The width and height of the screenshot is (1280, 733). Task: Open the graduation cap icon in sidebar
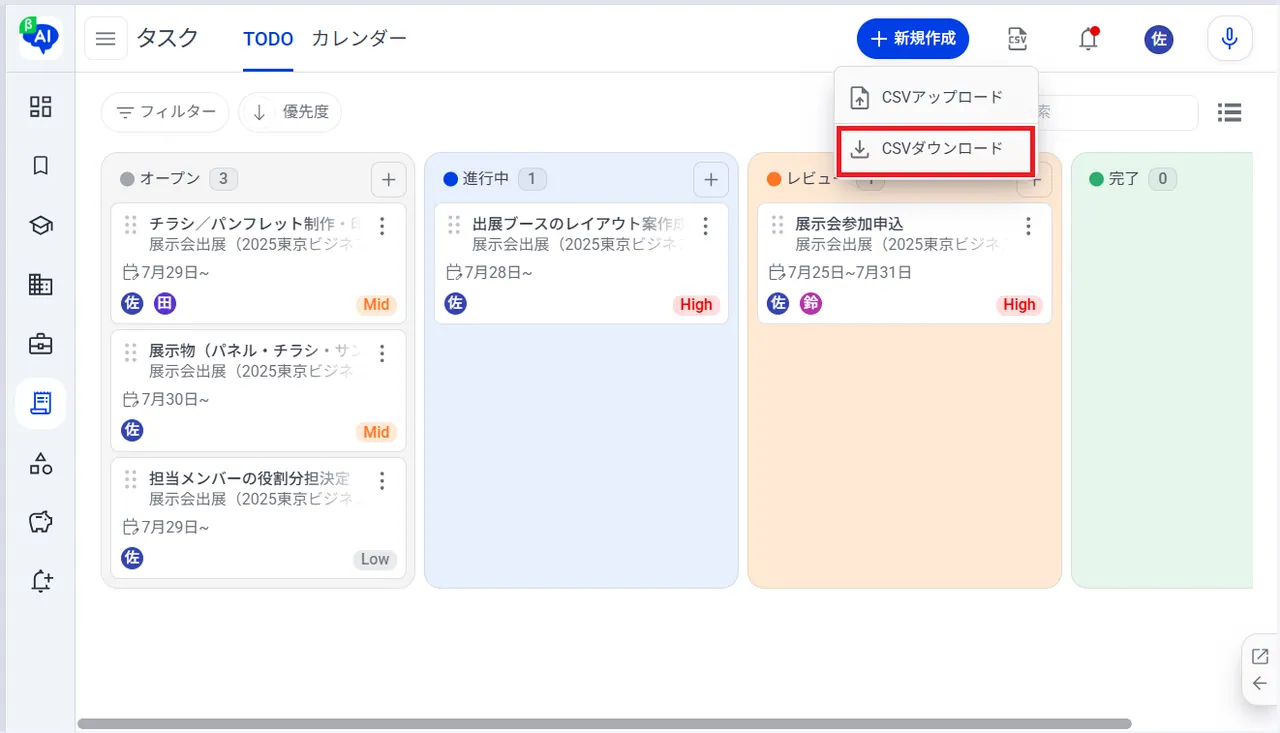tap(41, 226)
